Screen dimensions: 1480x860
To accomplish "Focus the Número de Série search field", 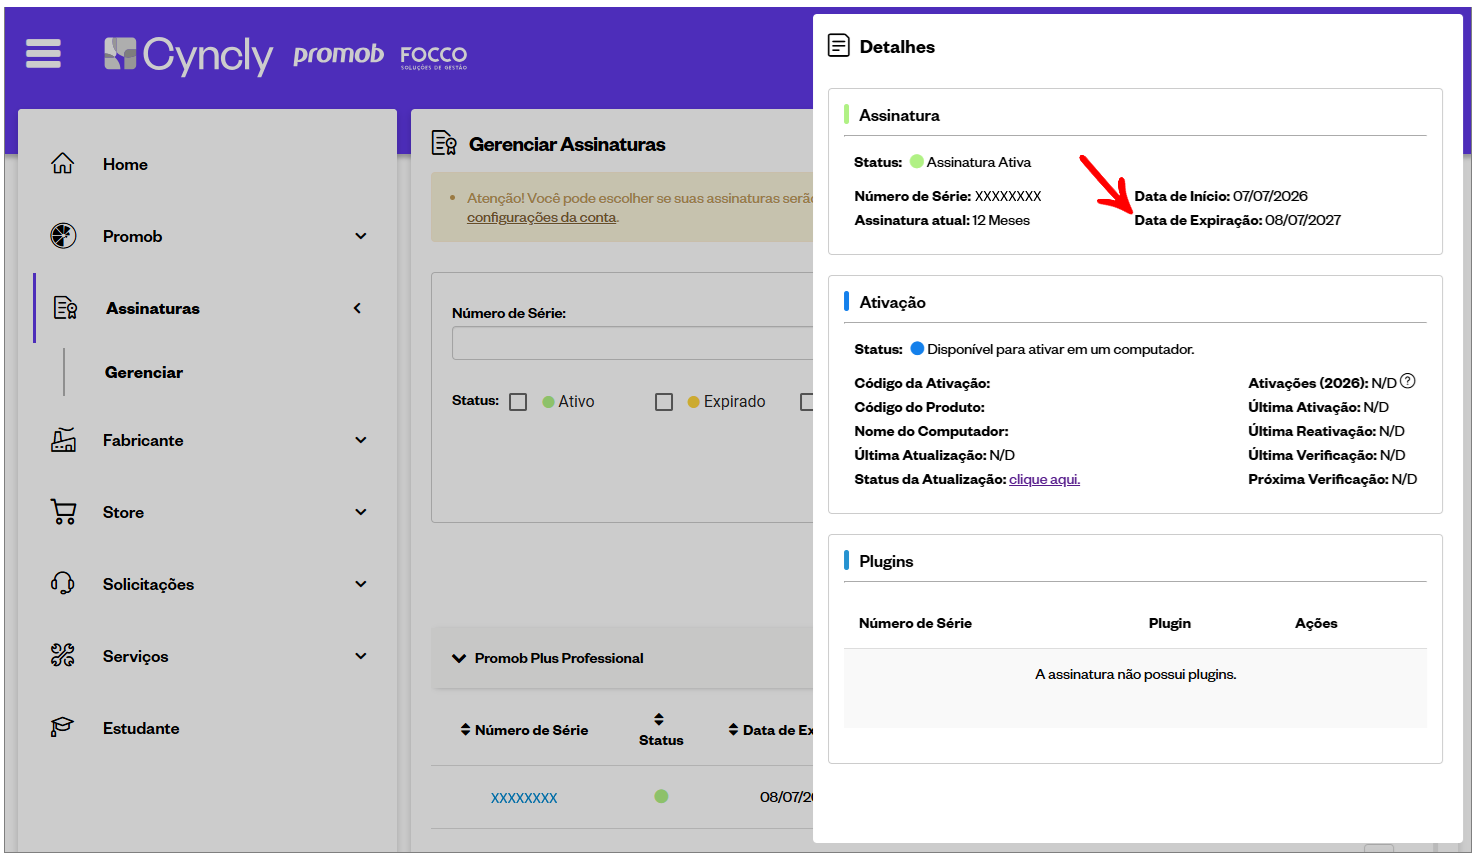I will point(632,343).
